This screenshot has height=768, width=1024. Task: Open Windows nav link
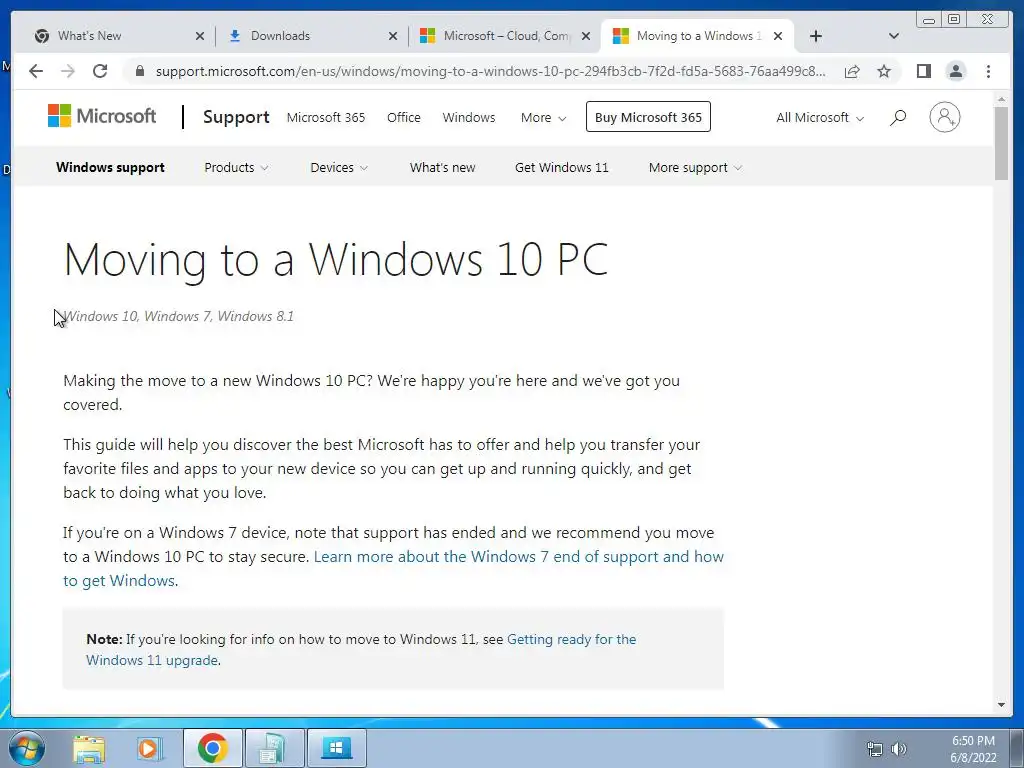[x=469, y=118]
